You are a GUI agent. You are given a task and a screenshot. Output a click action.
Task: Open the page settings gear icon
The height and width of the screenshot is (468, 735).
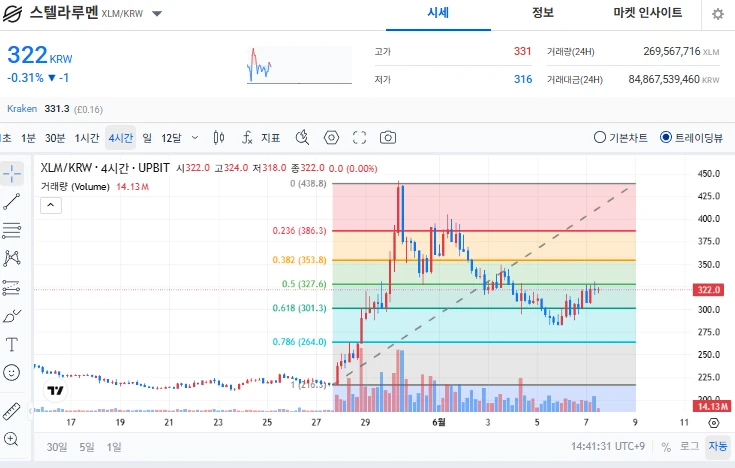pos(718,14)
